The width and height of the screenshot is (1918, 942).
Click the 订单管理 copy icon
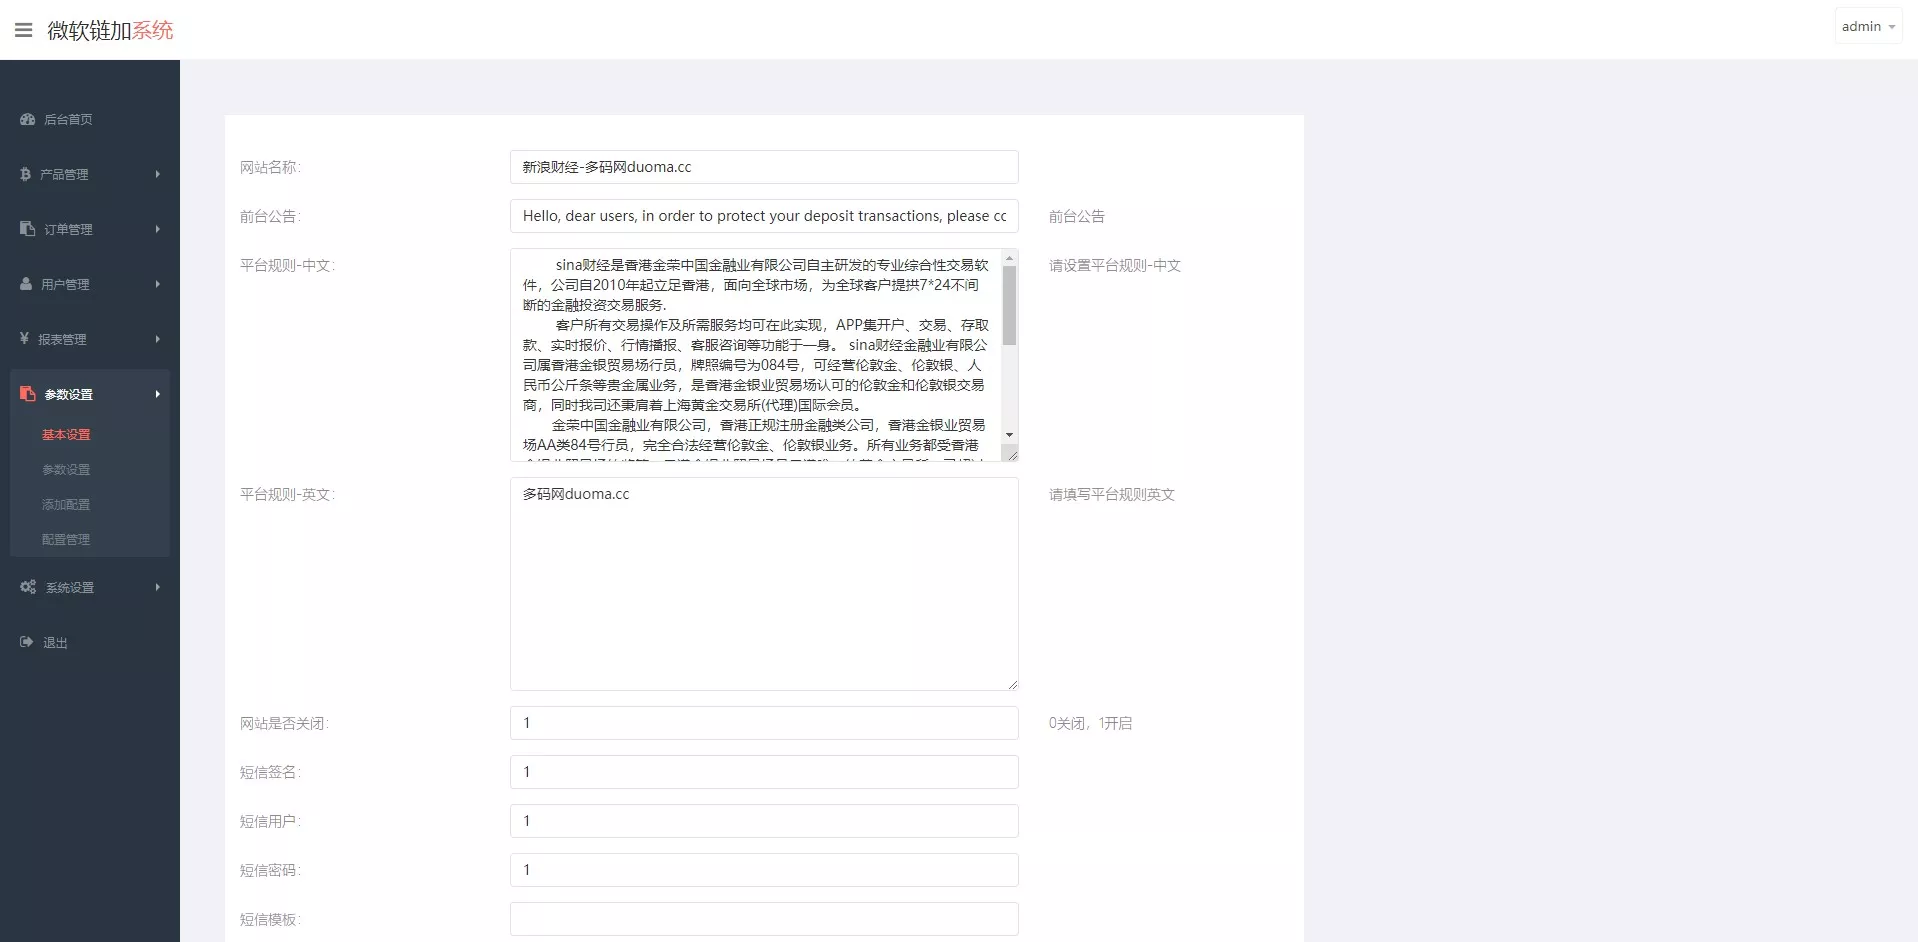(x=28, y=229)
